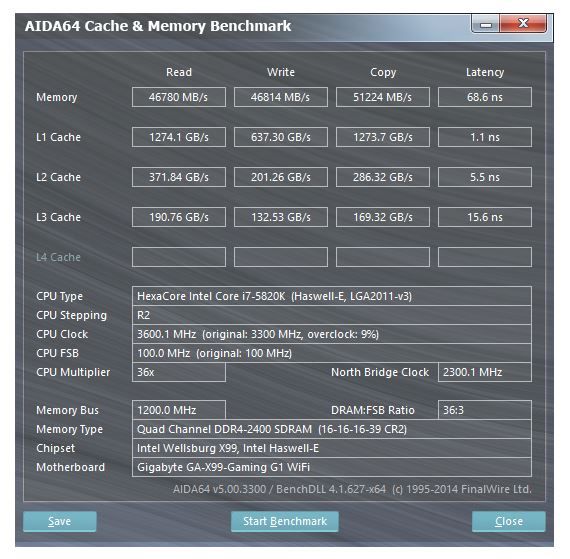Screen dimensions: 570x559
Task: Click L2 Cache read value 371.84 GB/s
Action: 178,177
